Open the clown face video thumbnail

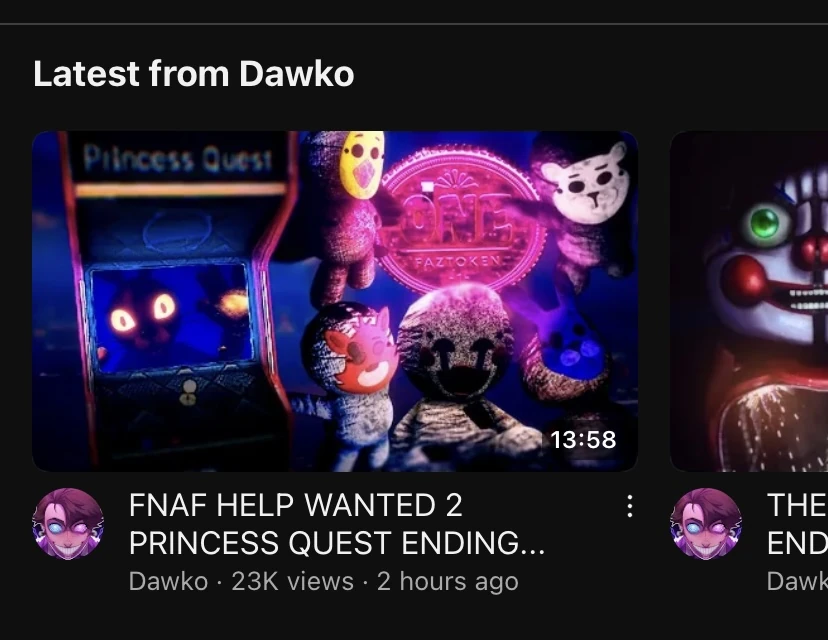pyautogui.click(x=749, y=301)
